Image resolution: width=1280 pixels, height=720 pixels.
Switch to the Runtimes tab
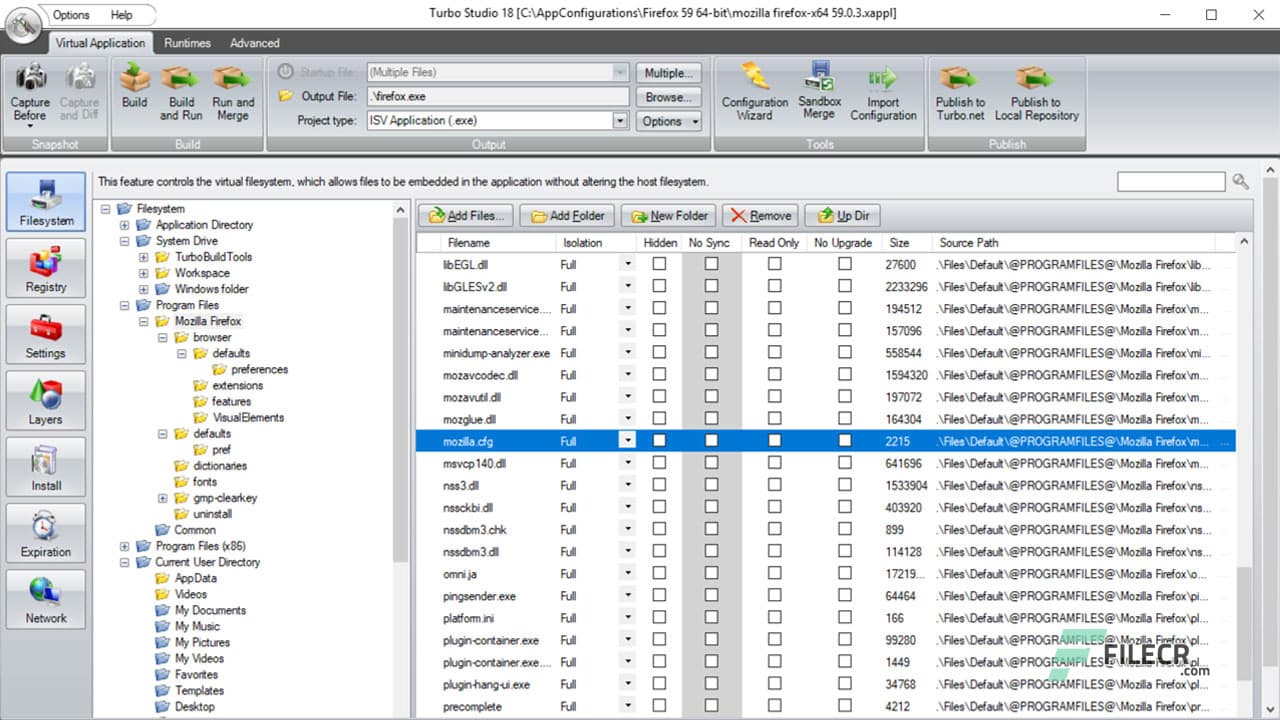[x=187, y=43]
